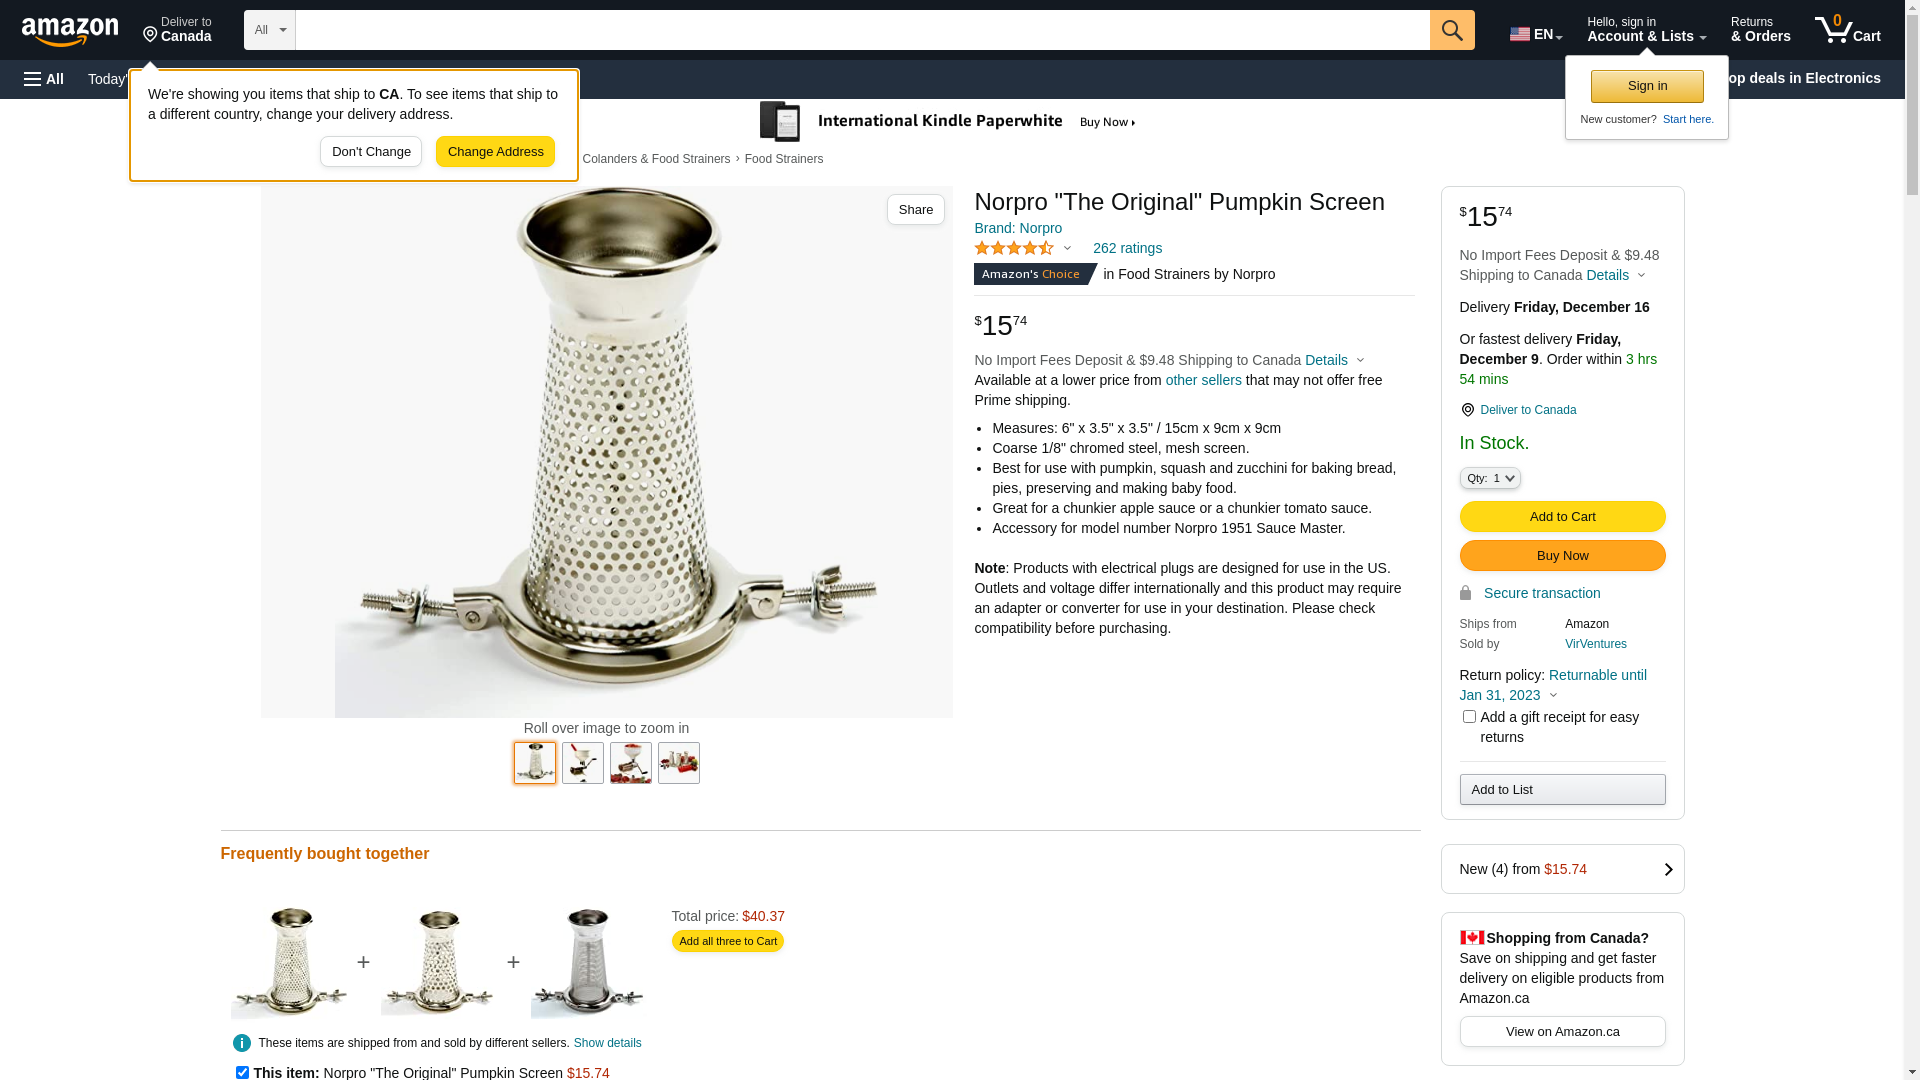Click the Add to Cart button
Screen dimensions: 1920x1080
(1562, 516)
